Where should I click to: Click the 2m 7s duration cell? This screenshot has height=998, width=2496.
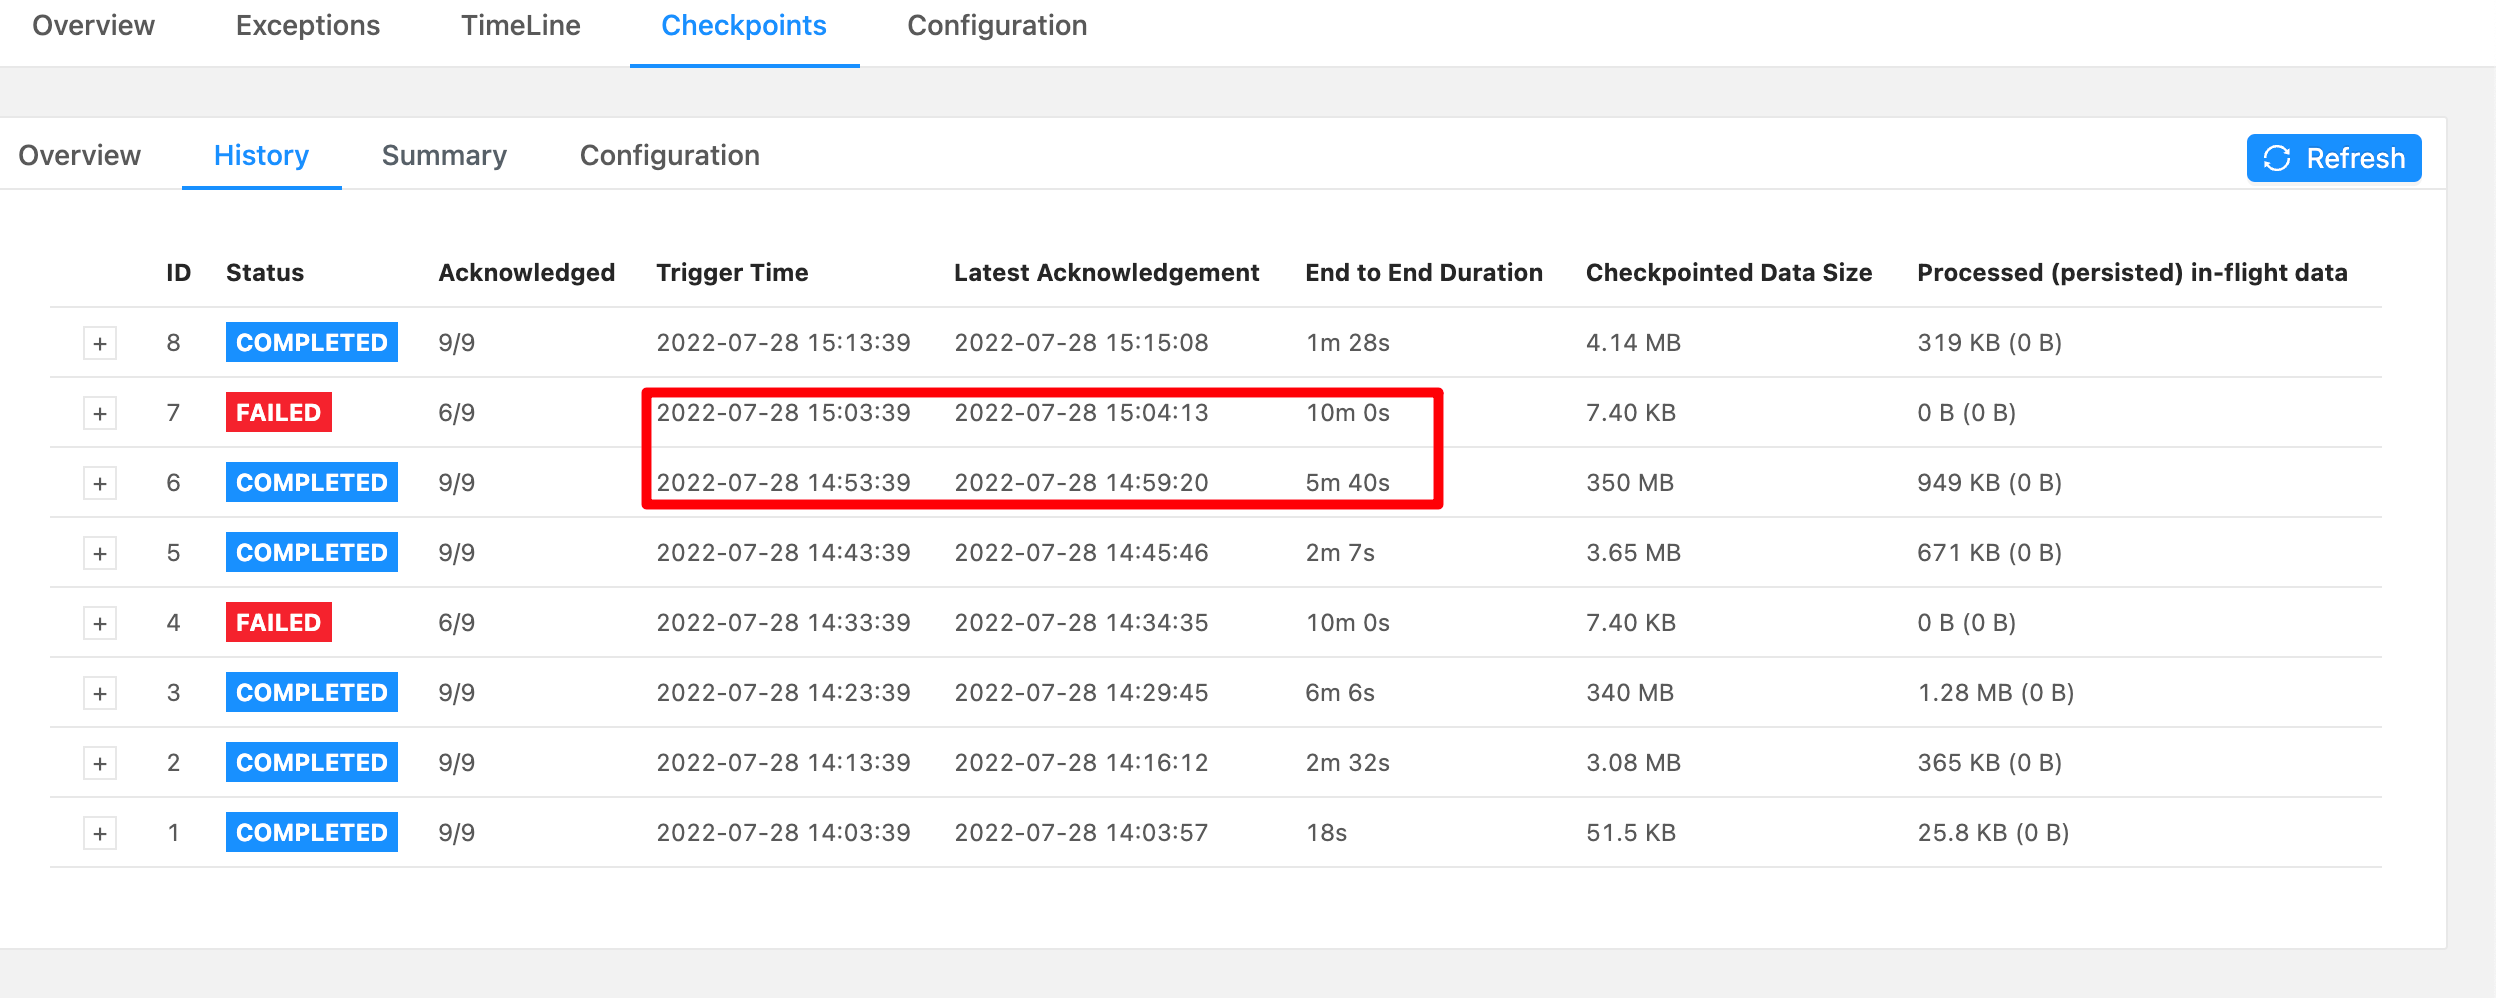[x=1340, y=553]
